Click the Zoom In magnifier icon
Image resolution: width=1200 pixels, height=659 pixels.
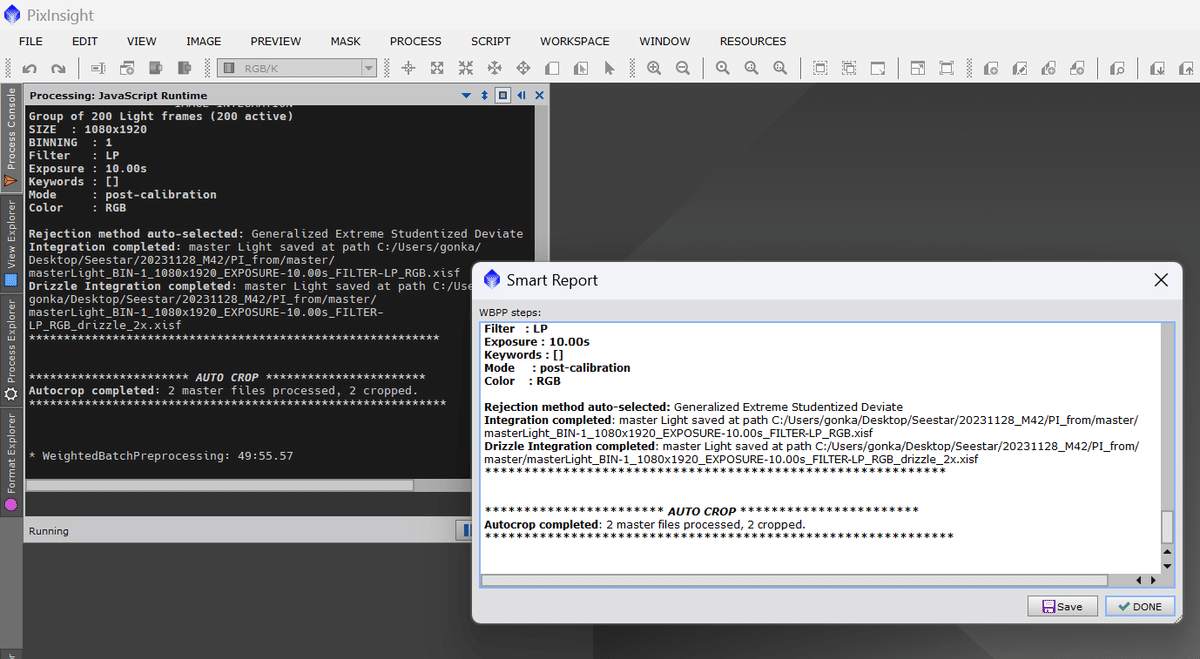pyautogui.click(x=653, y=68)
